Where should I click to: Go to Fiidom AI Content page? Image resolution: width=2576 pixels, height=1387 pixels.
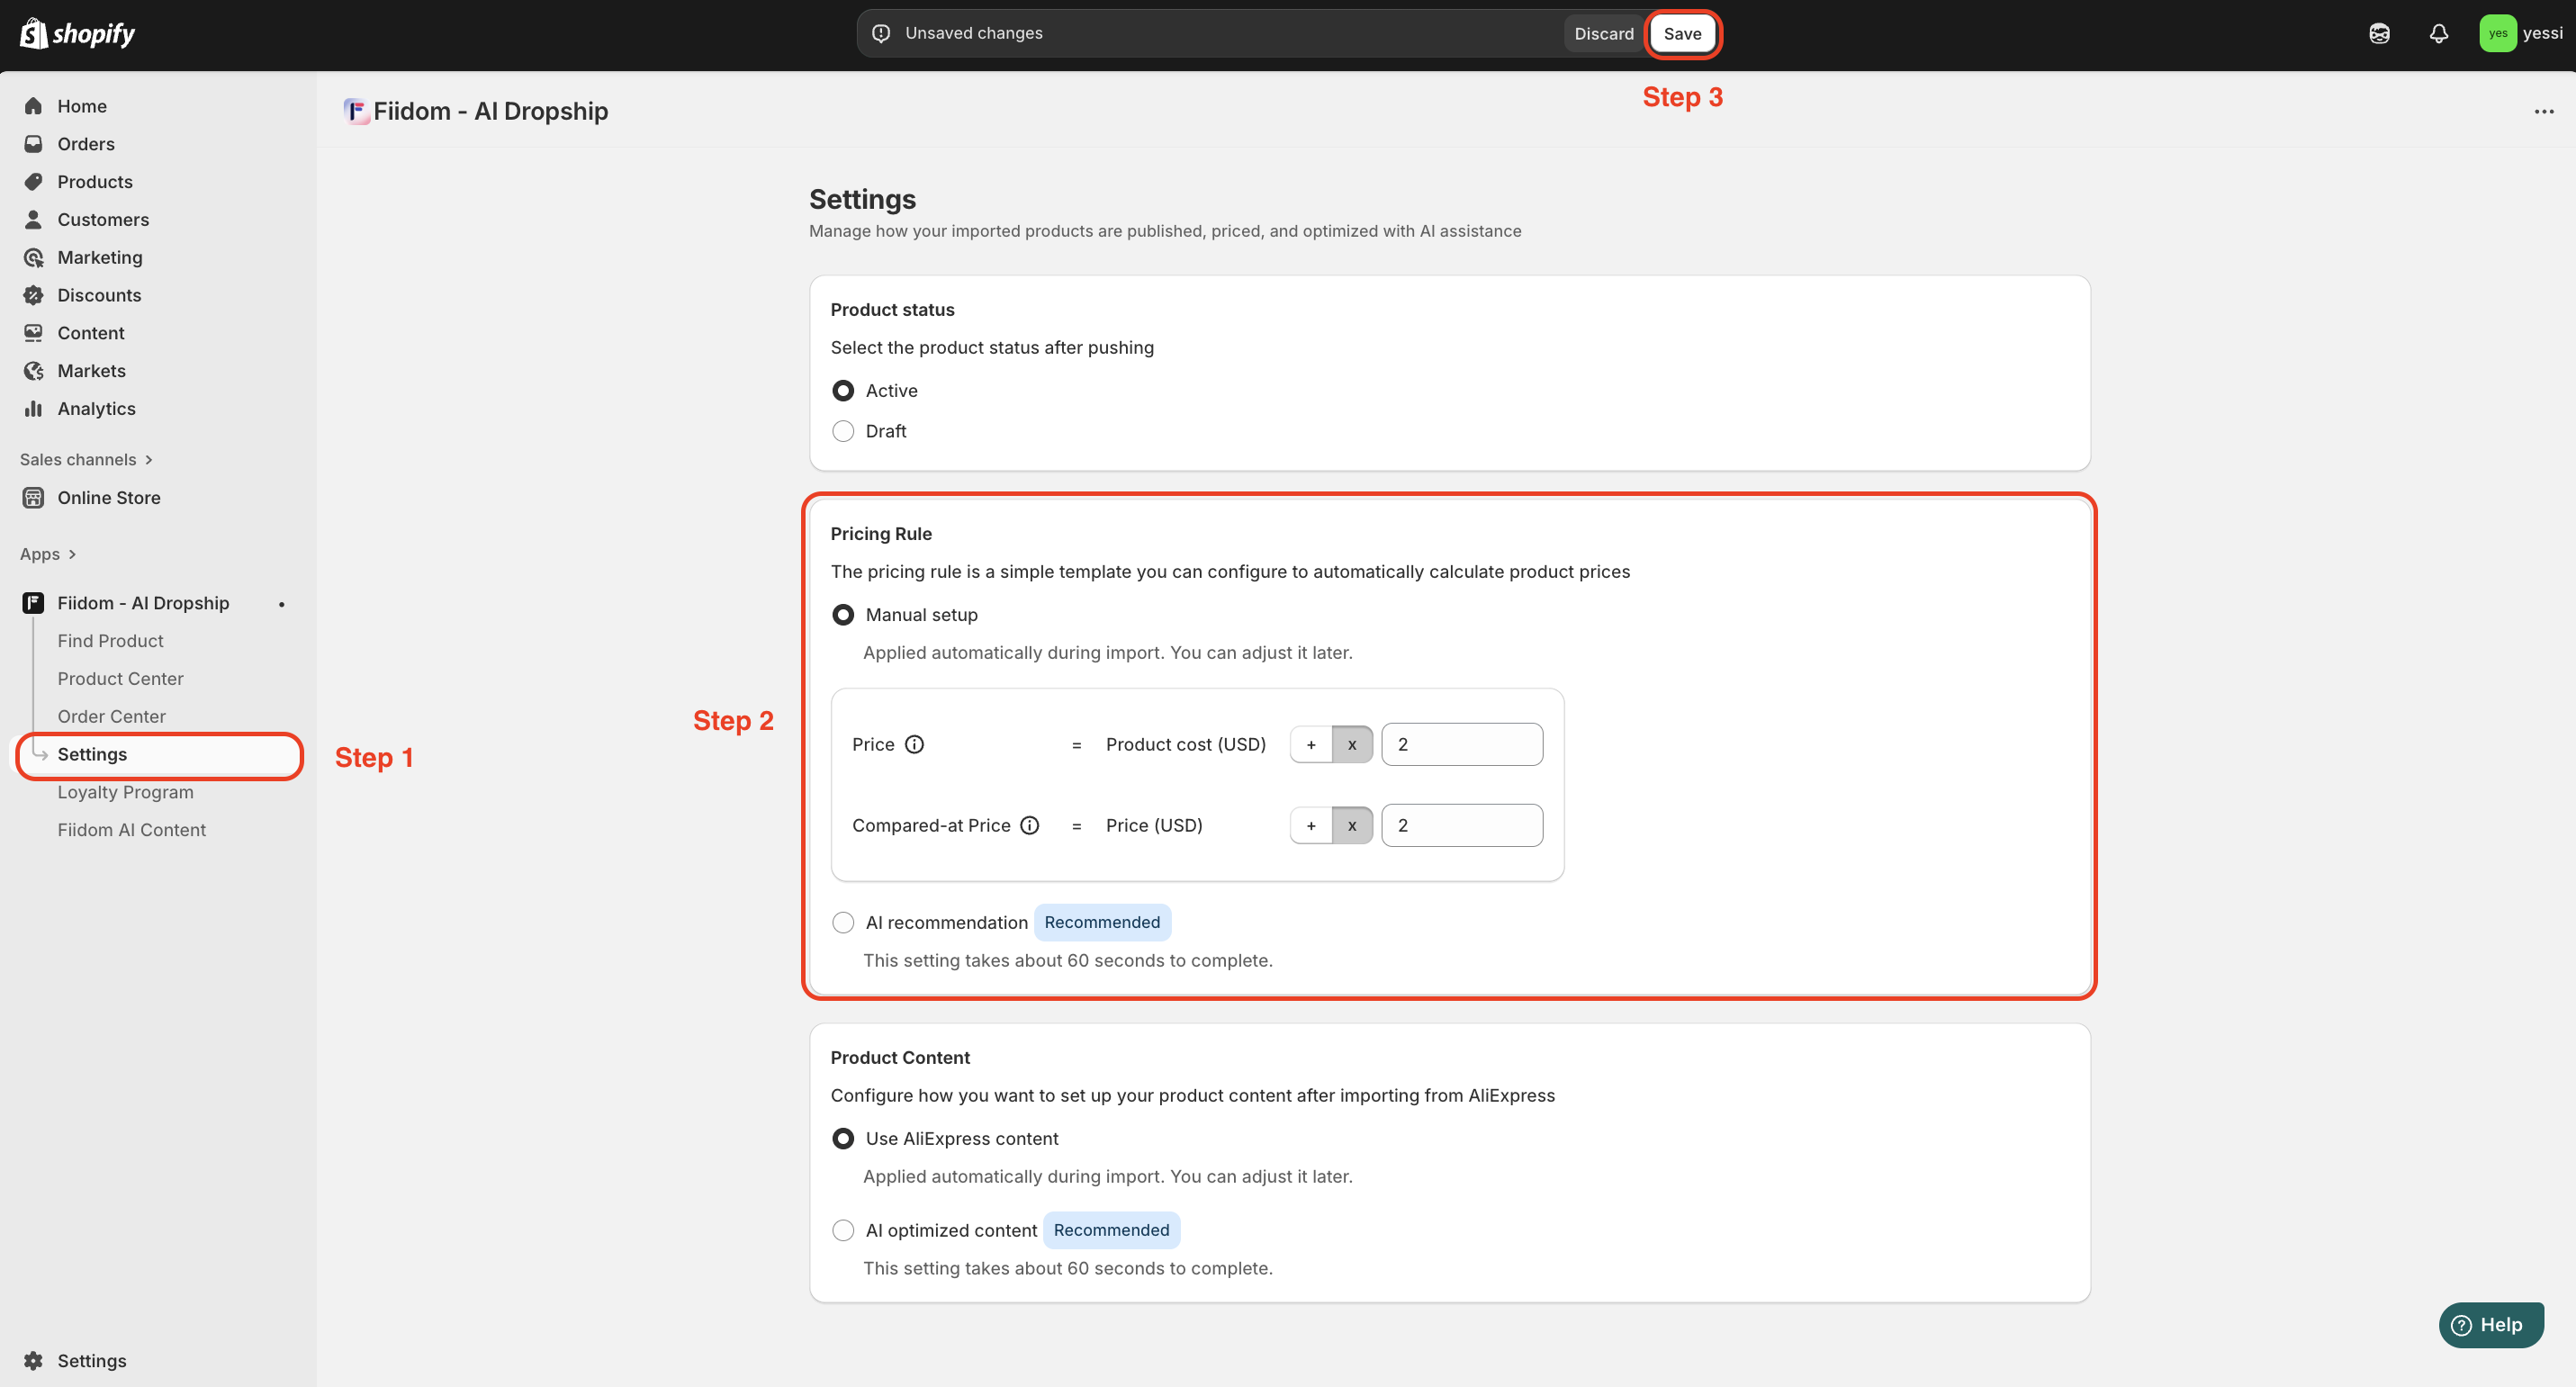click(x=131, y=829)
